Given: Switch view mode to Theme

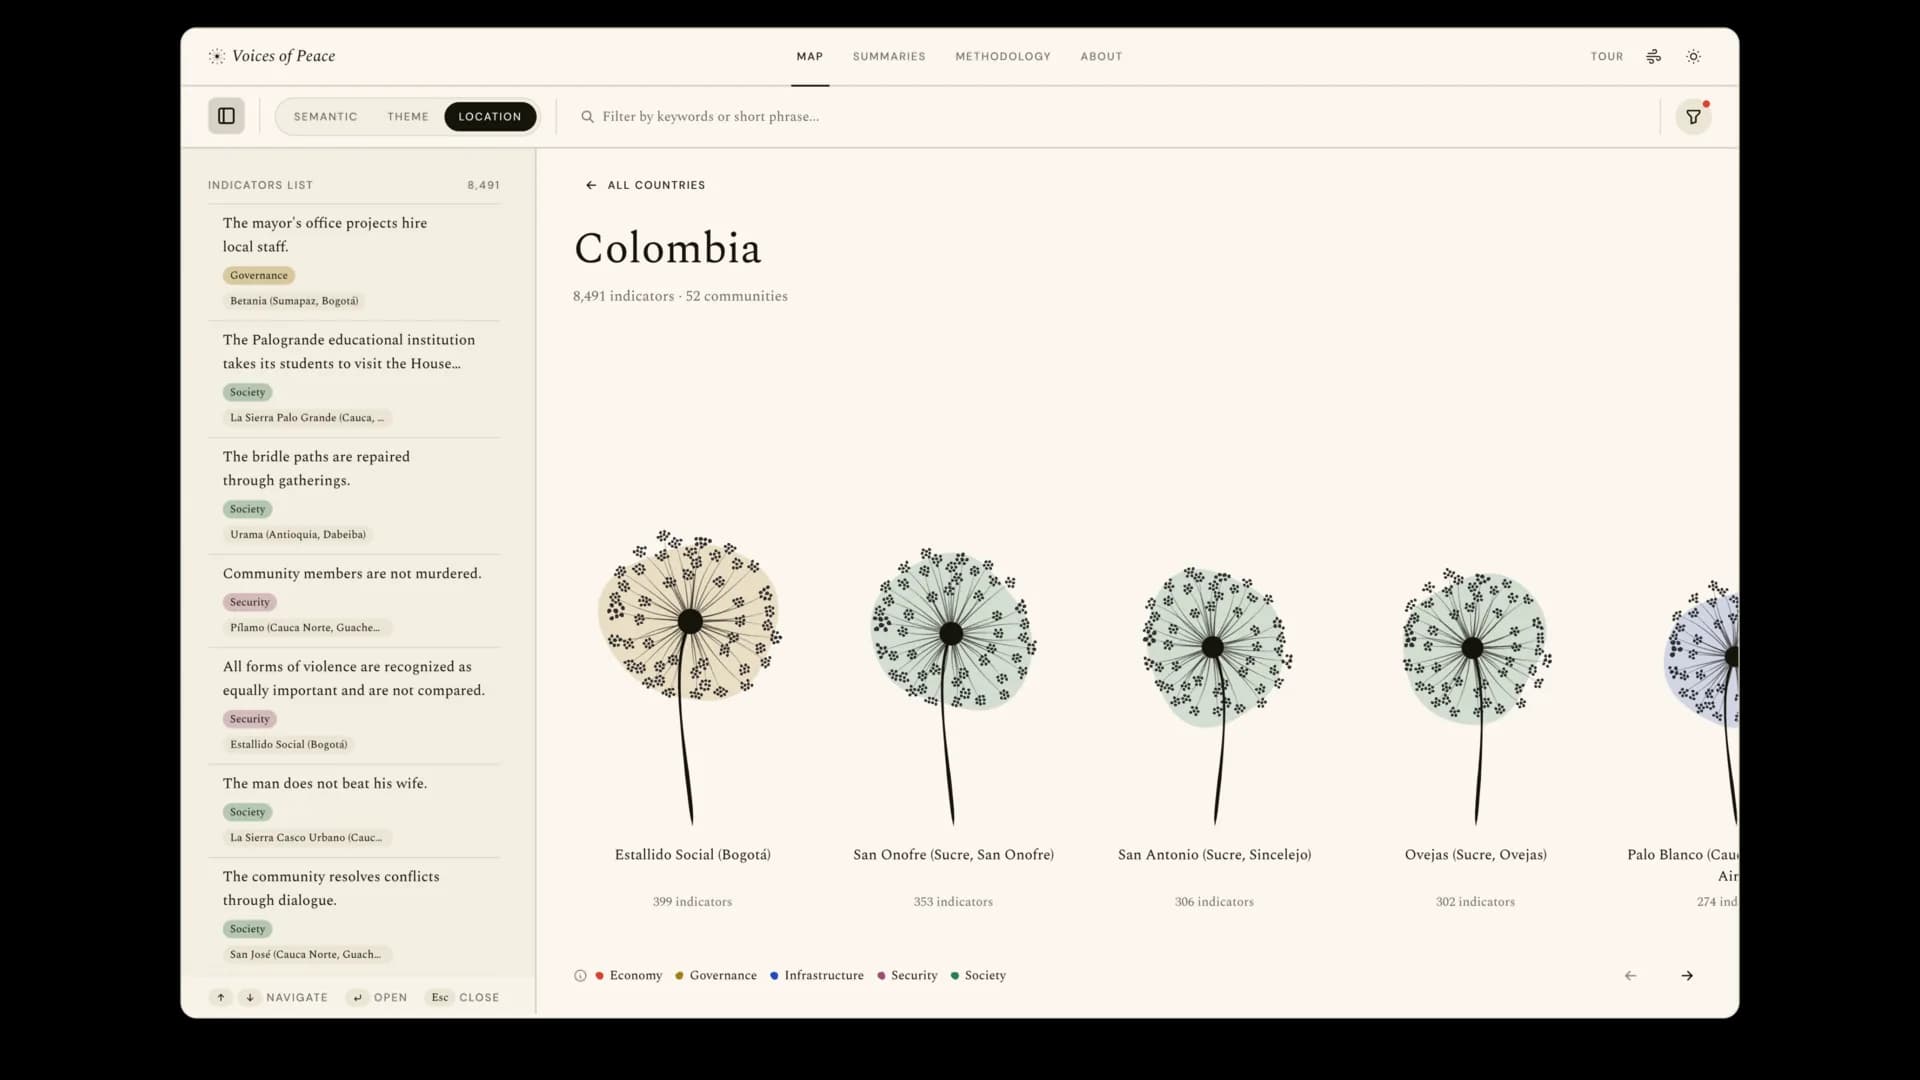Looking at the screenshot, I should click(x=408, y=117).
